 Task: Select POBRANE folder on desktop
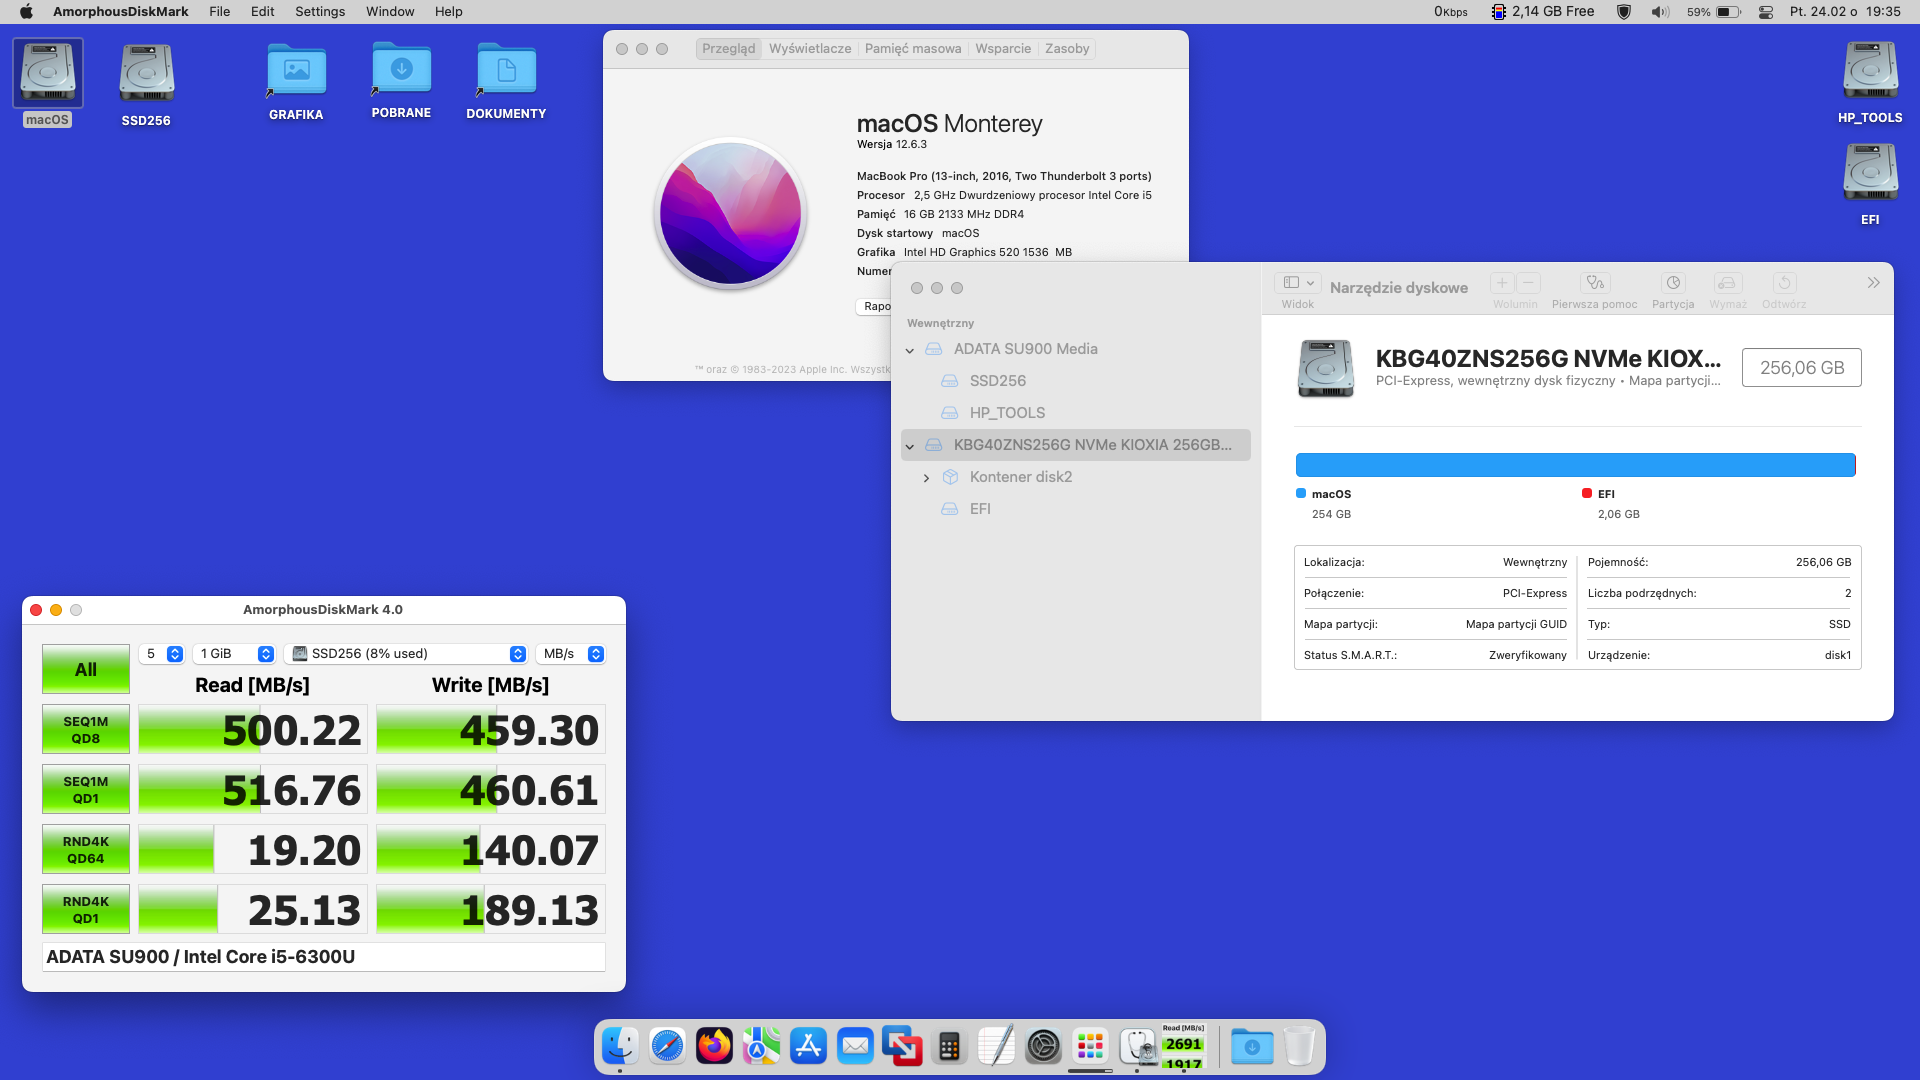click(401, 69)
